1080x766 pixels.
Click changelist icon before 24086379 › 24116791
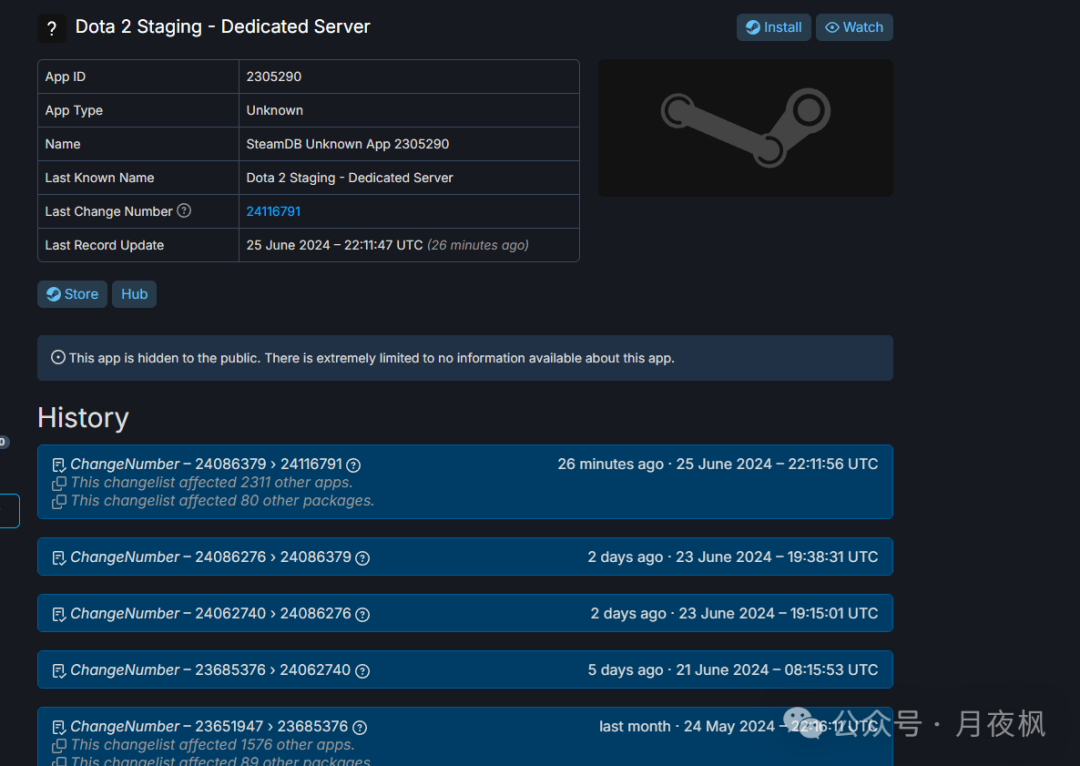[59, 465]
